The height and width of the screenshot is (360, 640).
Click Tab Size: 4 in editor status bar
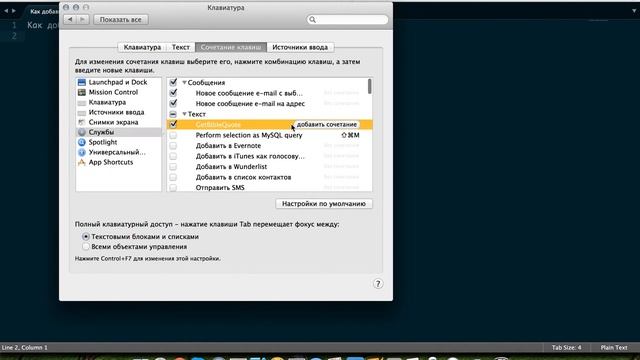(567, 348)
